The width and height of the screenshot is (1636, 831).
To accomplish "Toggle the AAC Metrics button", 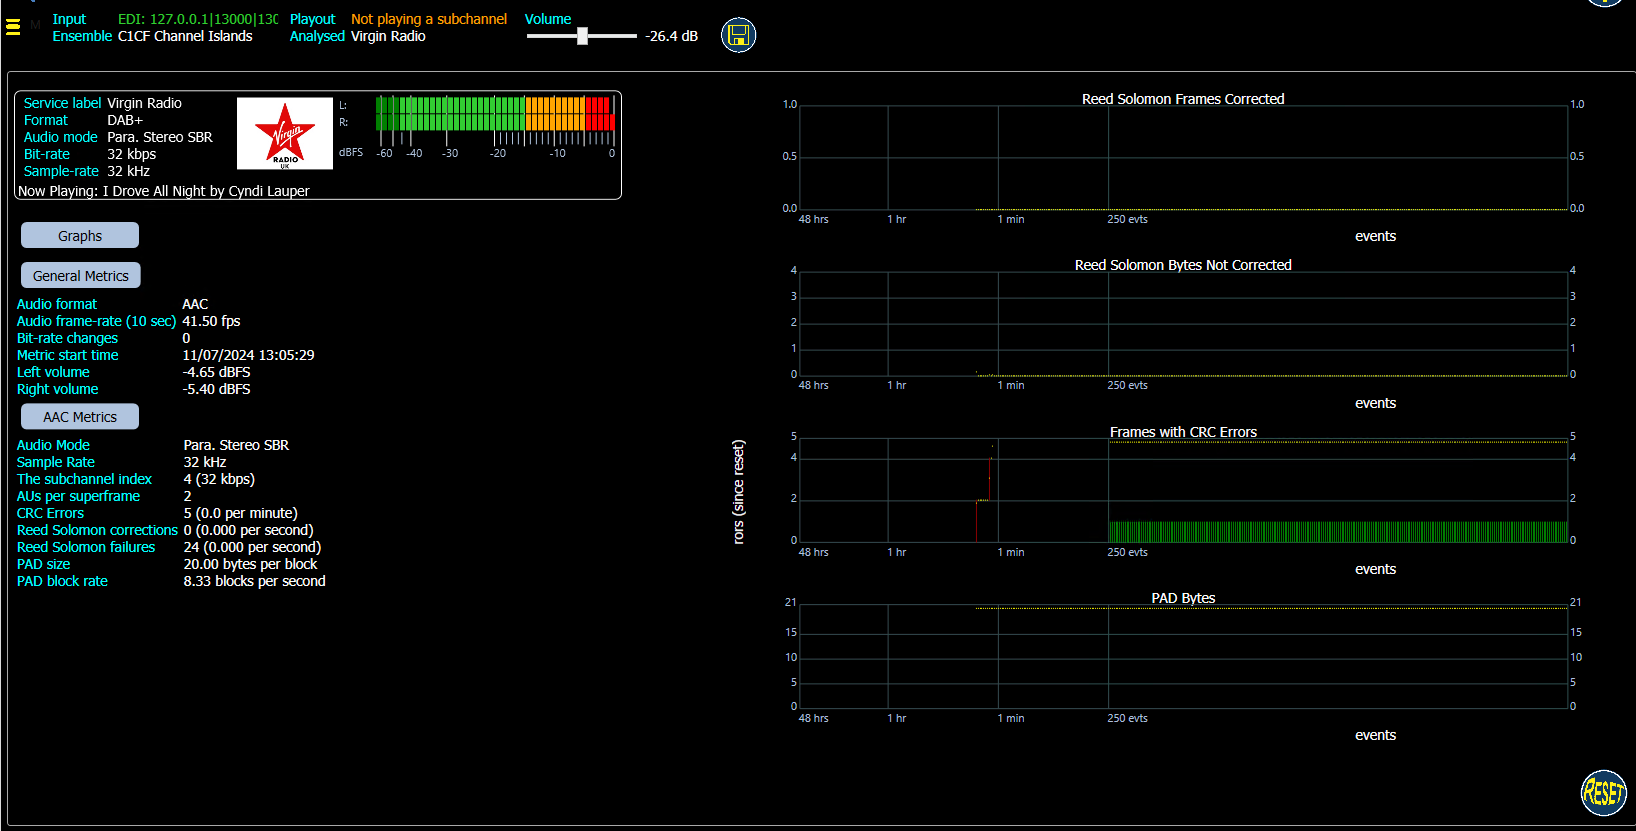I will [80, 416].
